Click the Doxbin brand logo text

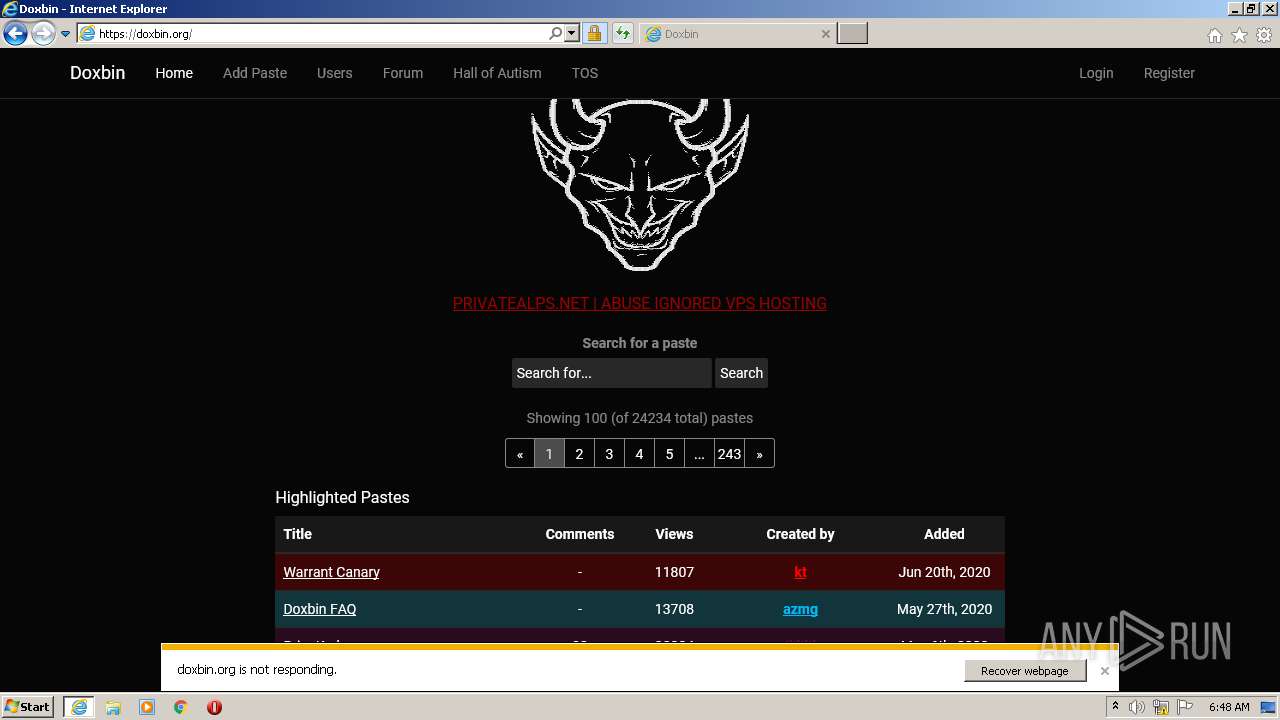tap(97, 73)
